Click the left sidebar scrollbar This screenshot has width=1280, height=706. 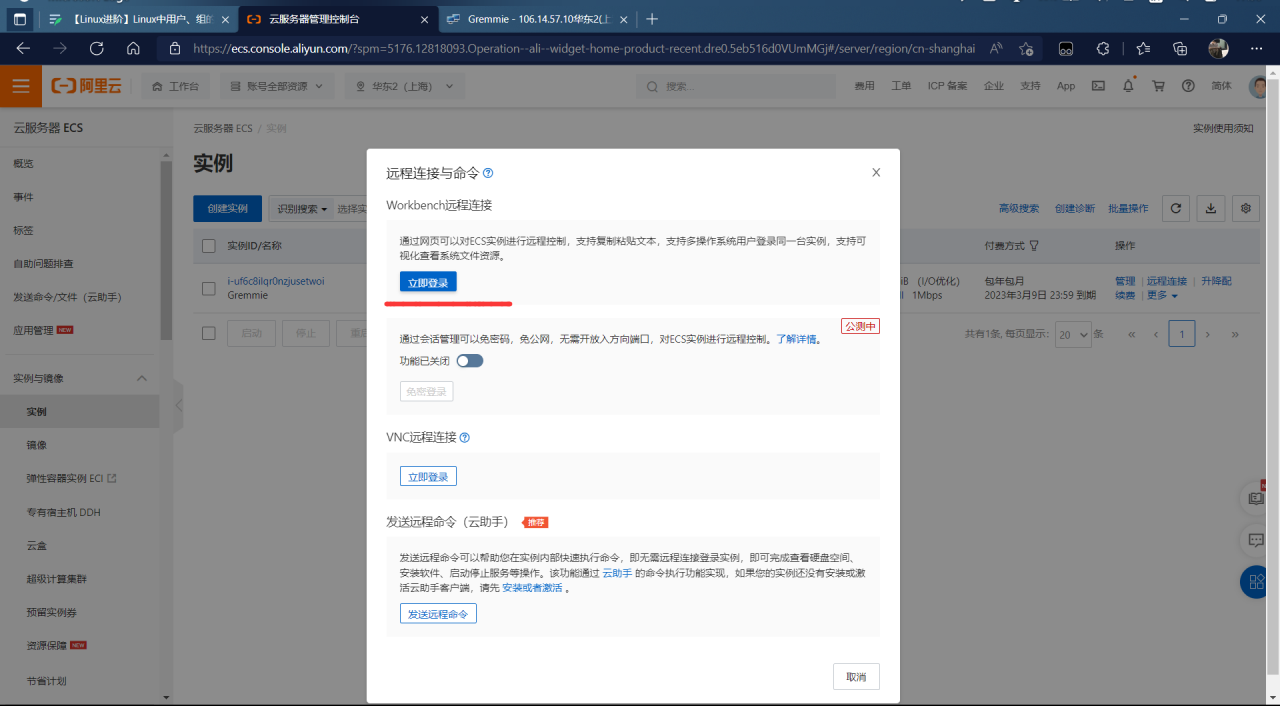[x=166, y=250]
